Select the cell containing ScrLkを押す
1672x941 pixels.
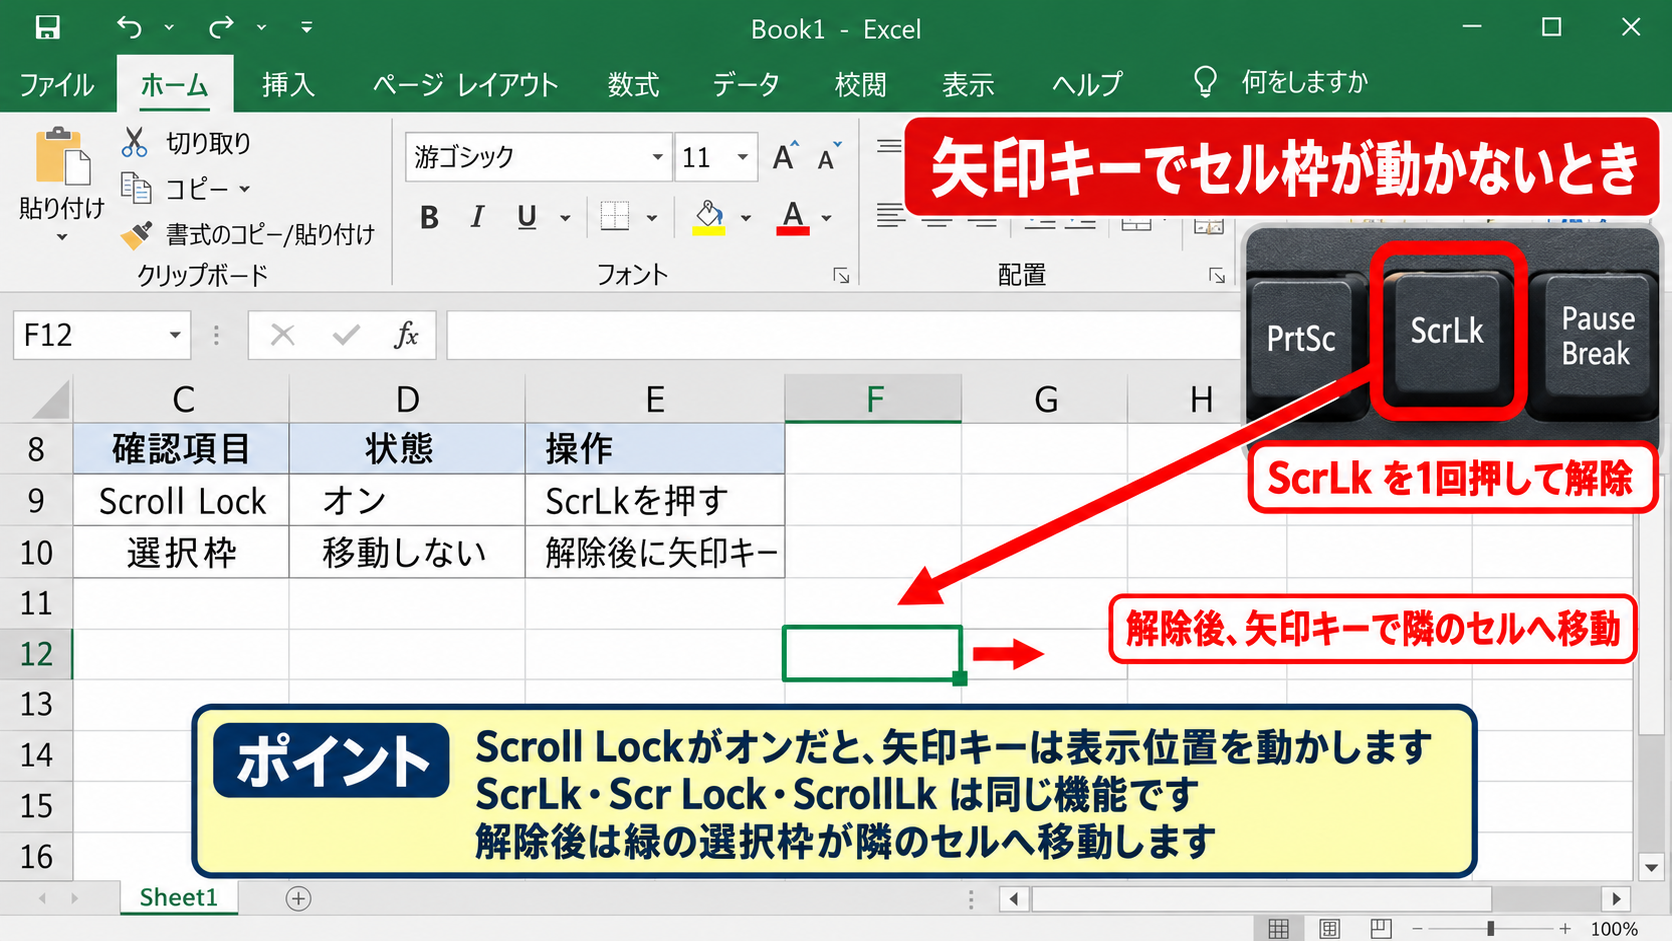pos(655,500)
